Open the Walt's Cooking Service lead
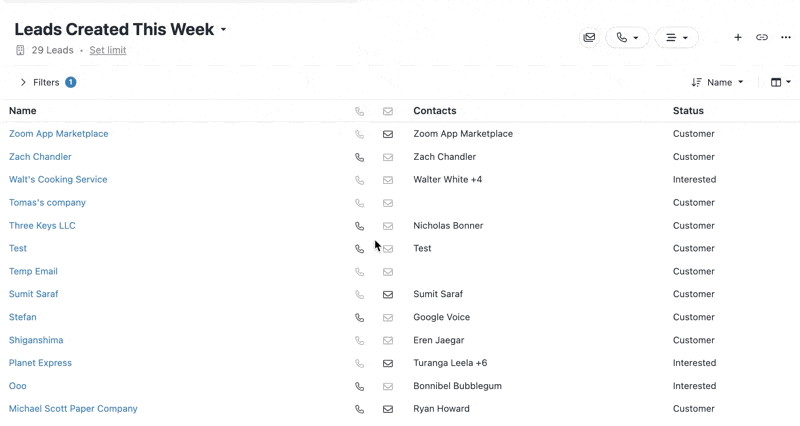800x426 pixels. [58, 180]
